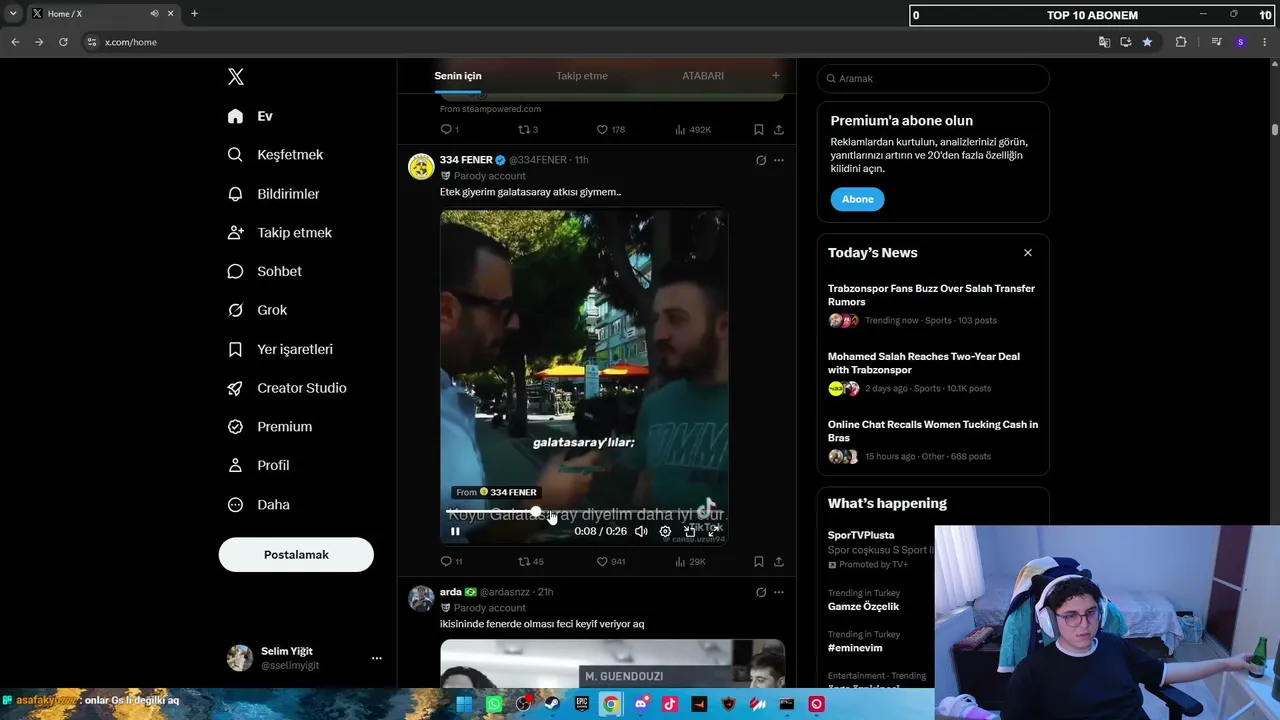Close the Today's News panel
The image size is (1280, 720).
(1027, 253)
